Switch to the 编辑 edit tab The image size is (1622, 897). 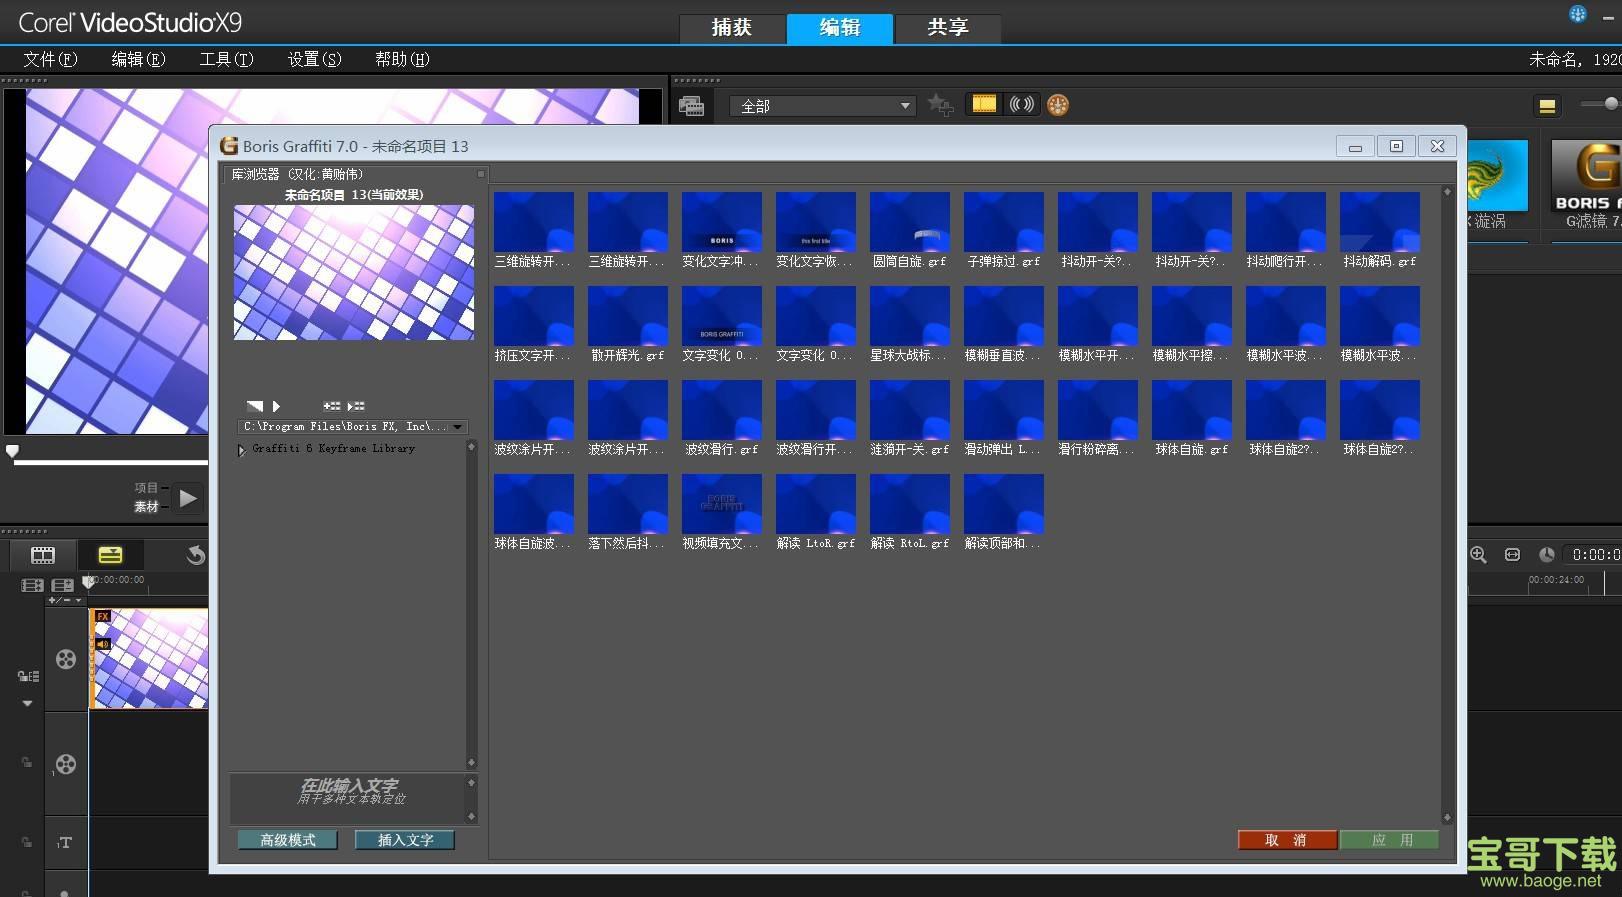pos(840,28)
